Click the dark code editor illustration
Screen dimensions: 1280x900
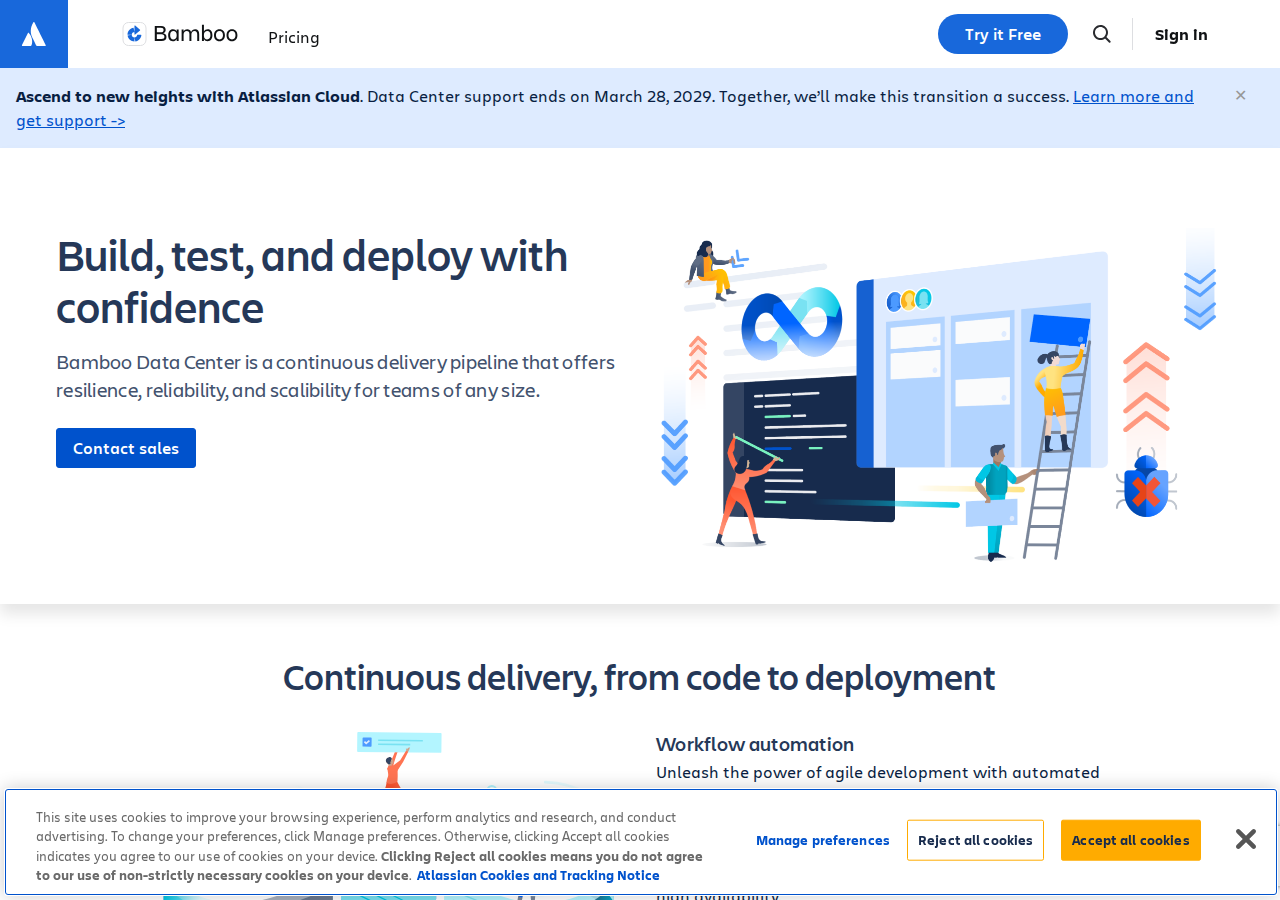pyautogui.click(x=808, y=448)
